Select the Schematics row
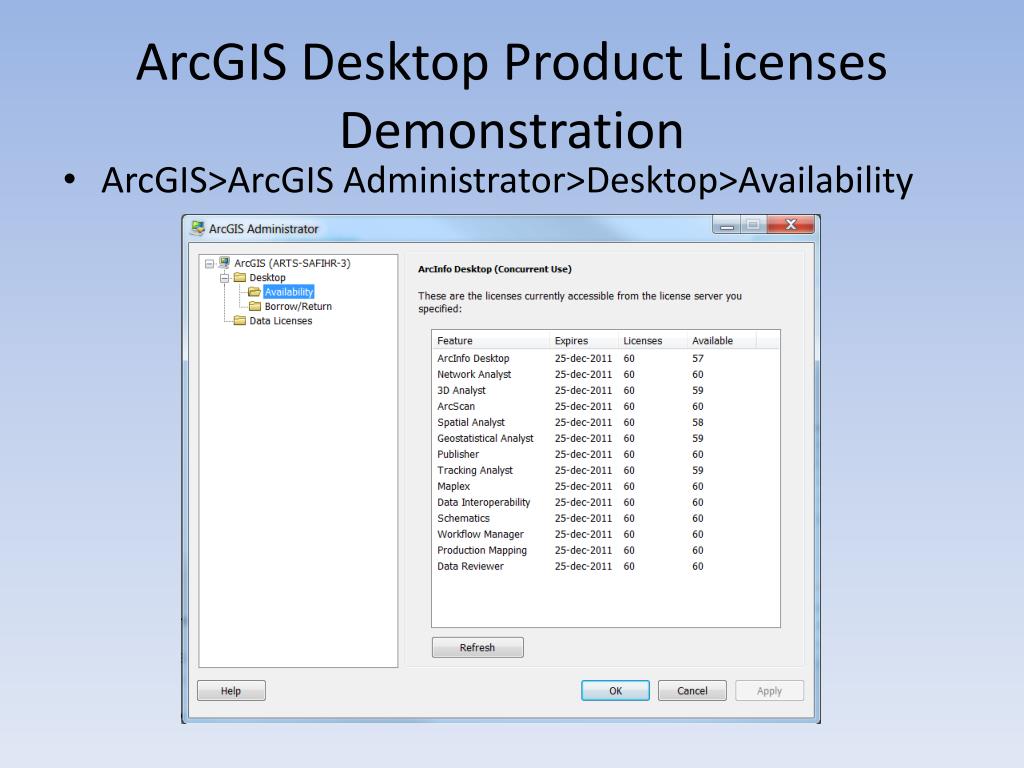Screen dimensions: 1024x768 coord(605,519)
